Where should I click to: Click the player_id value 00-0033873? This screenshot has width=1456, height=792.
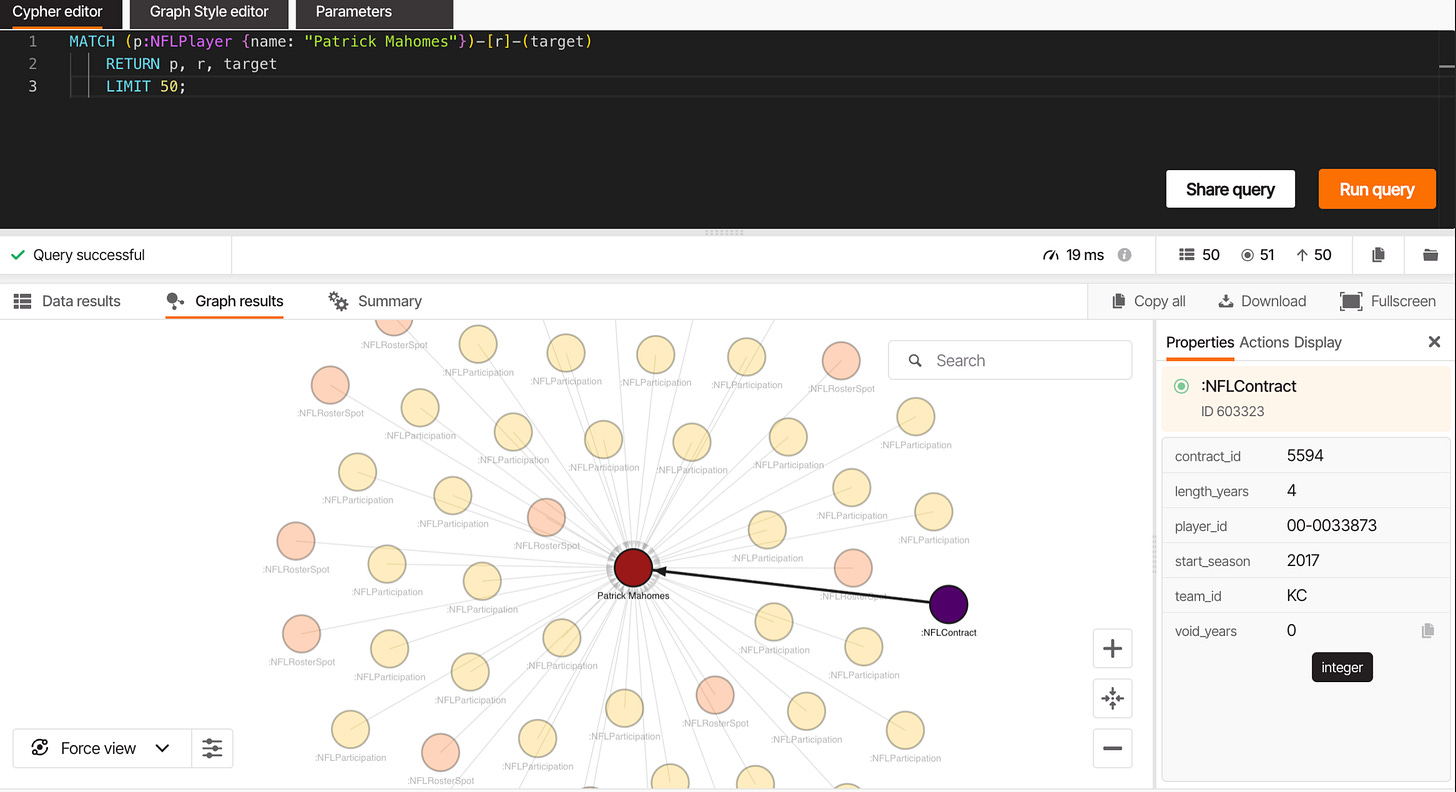coord(1332,526)
